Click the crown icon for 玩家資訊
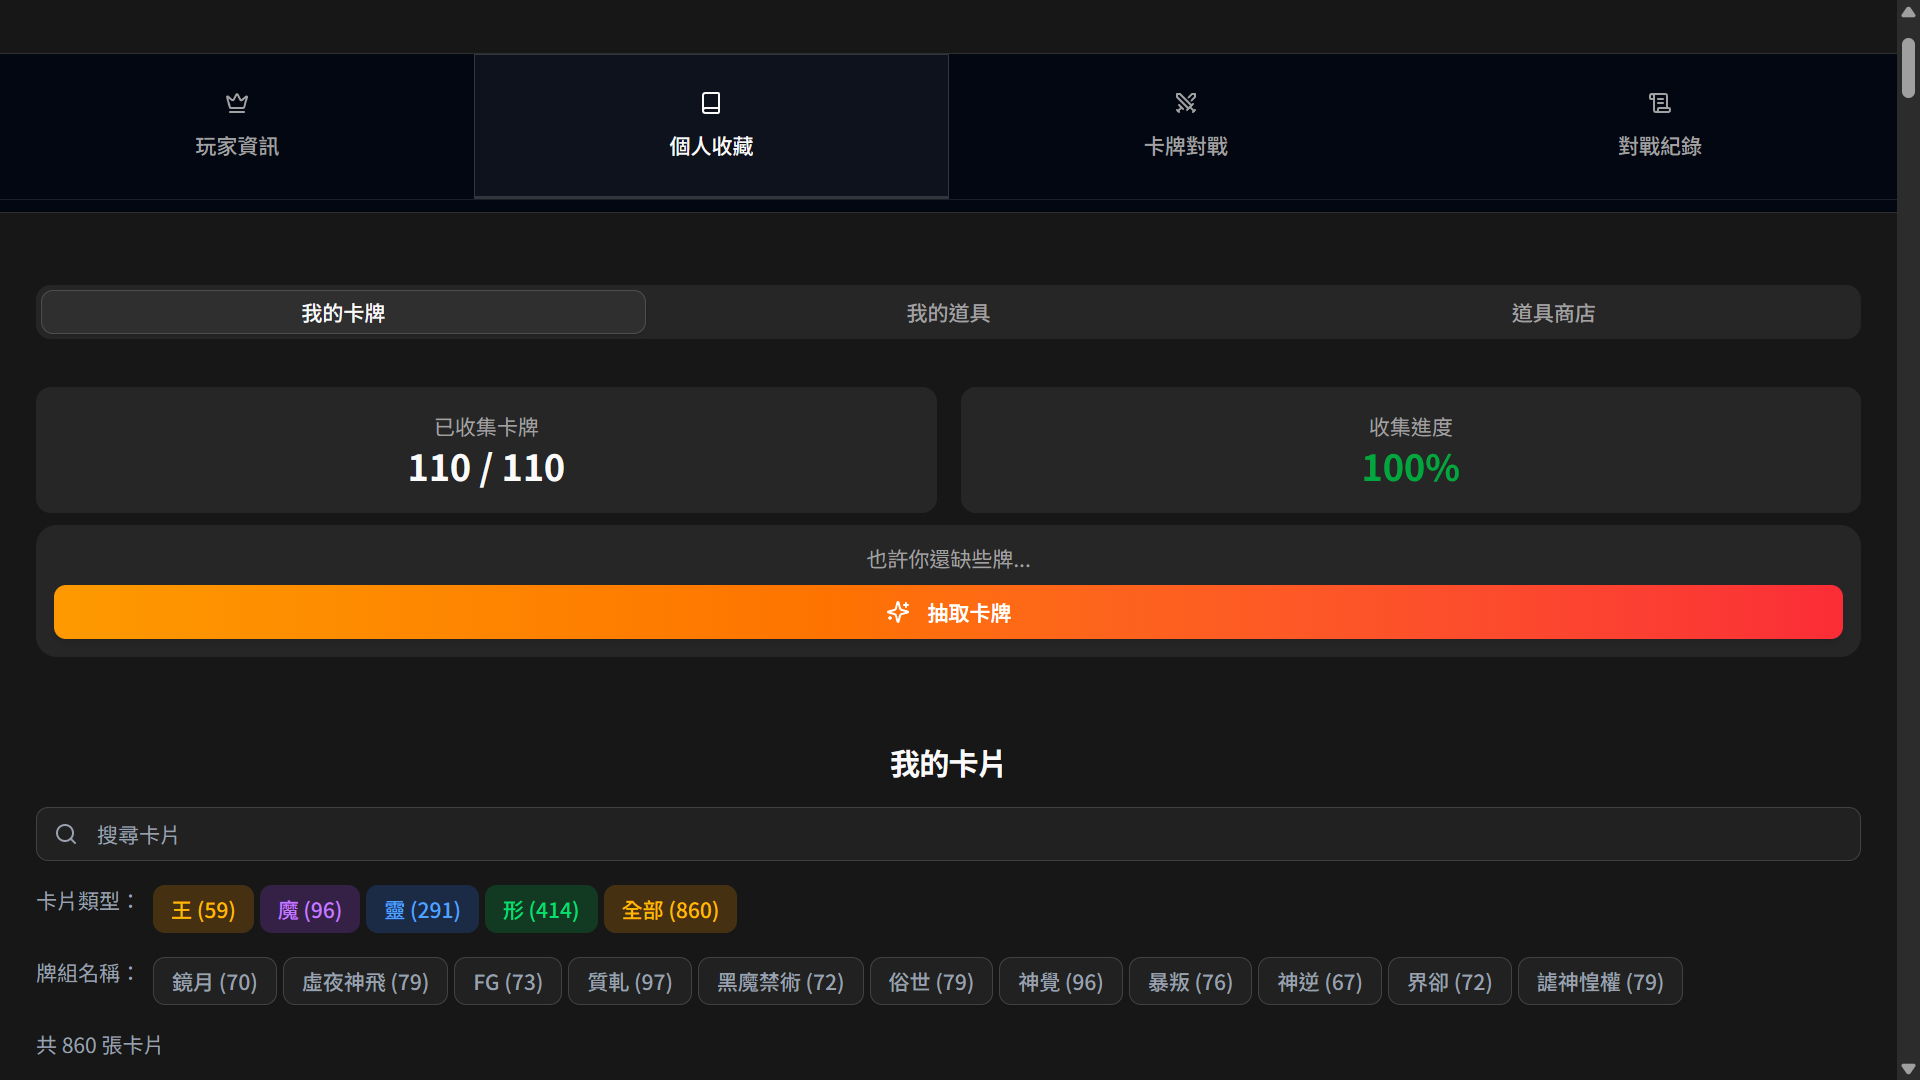 click(x=237, y=103)
